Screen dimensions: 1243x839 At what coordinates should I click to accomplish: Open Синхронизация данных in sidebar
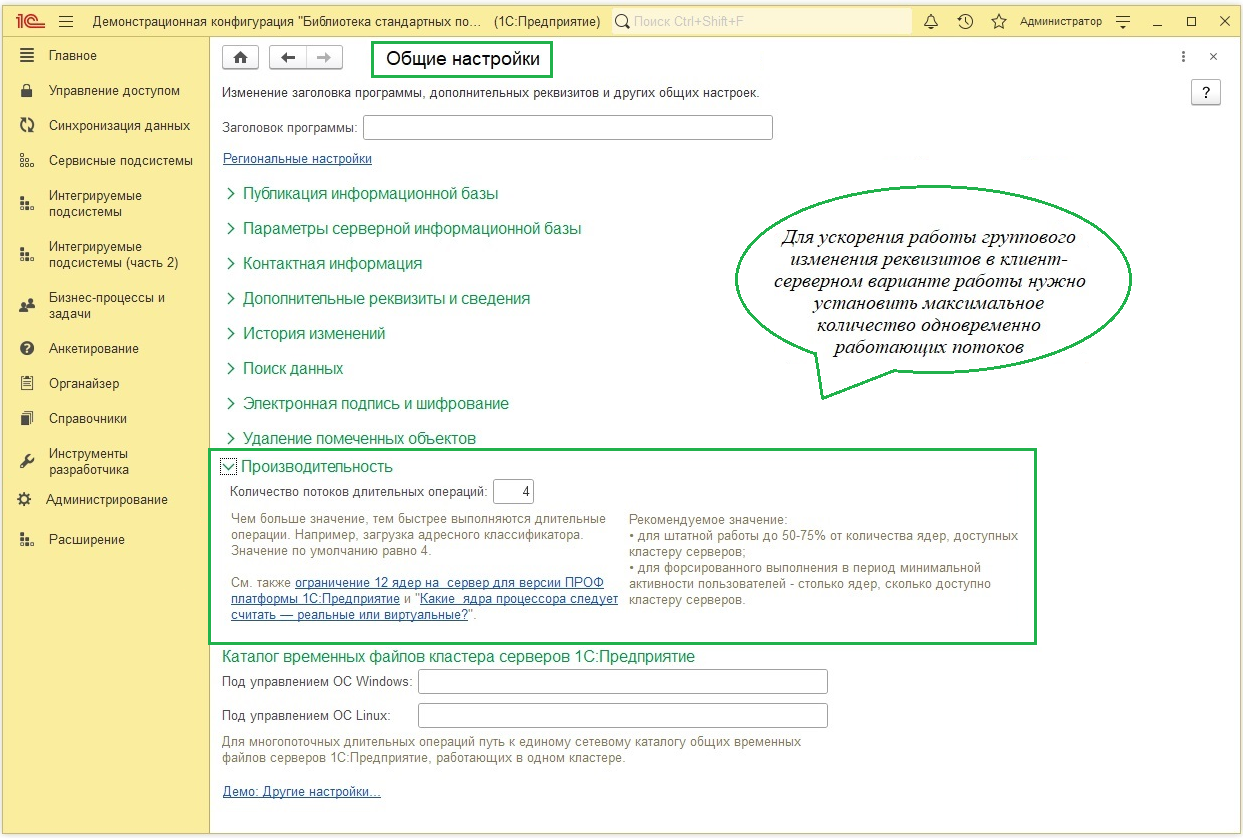point(119,126)
